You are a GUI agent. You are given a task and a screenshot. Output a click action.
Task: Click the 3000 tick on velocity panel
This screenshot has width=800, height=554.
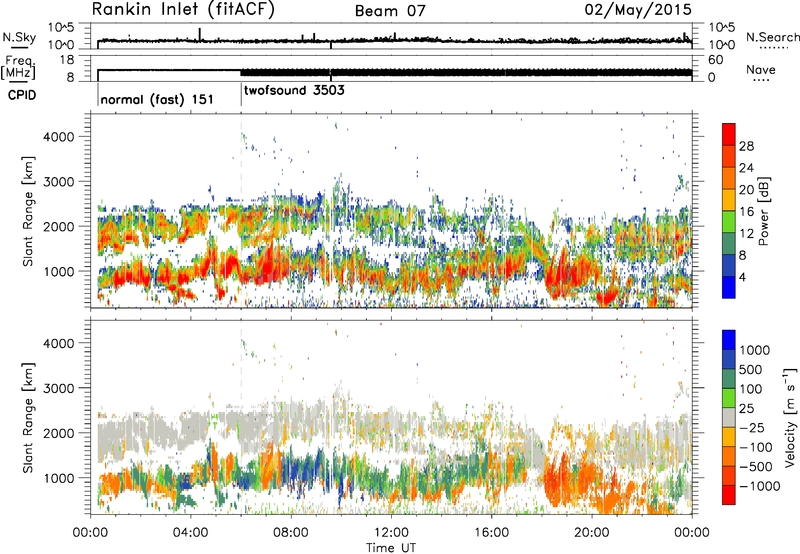(58, 388)
